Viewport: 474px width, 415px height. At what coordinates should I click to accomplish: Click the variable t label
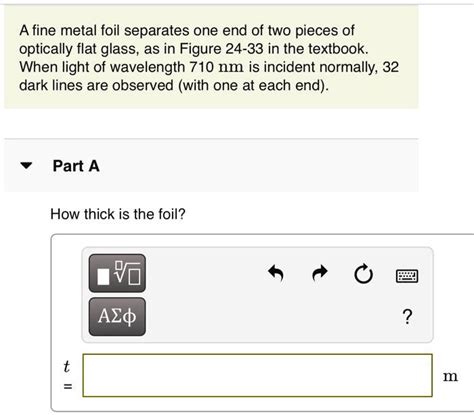point(67,367)
